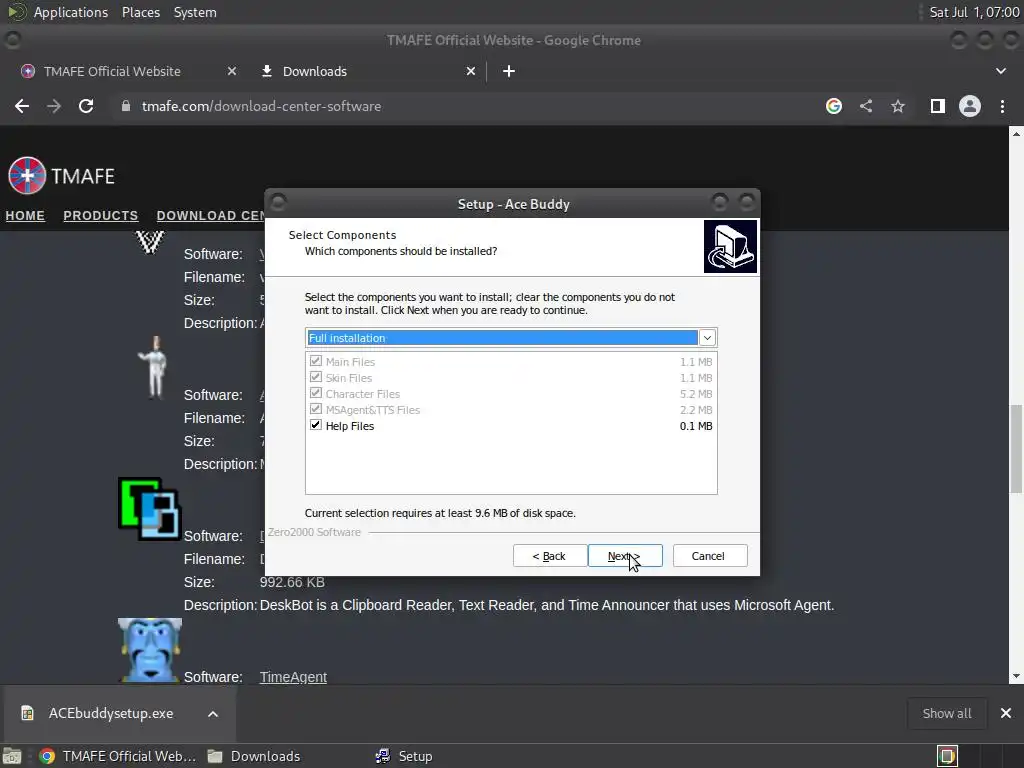Open the Chrome profile avatar
This screenshot has width=1024, height=768.
click(x=970, y=106)
